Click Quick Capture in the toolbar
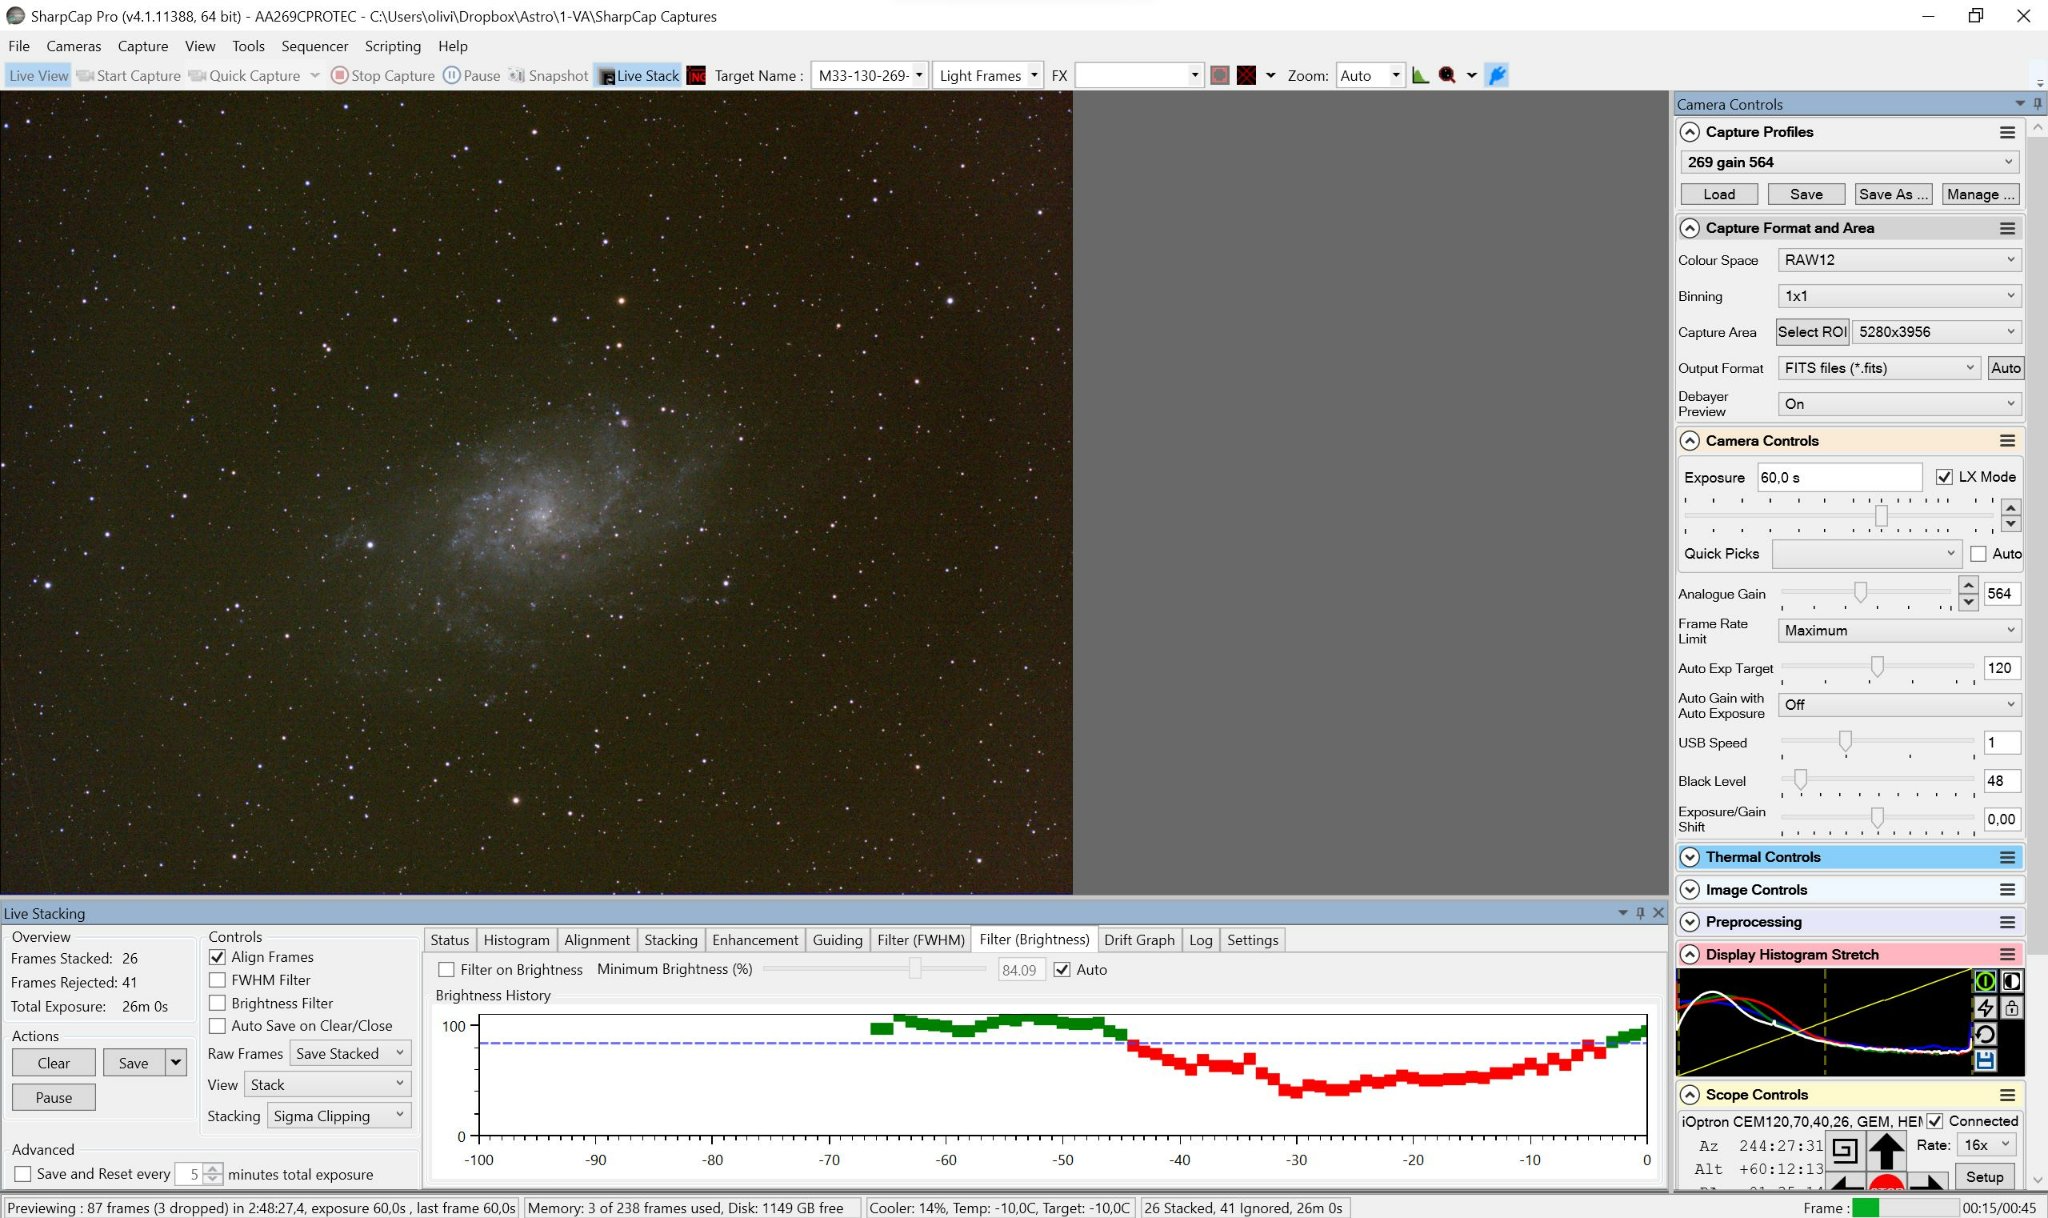The image size is (2048, 1218). coord(245,75)
